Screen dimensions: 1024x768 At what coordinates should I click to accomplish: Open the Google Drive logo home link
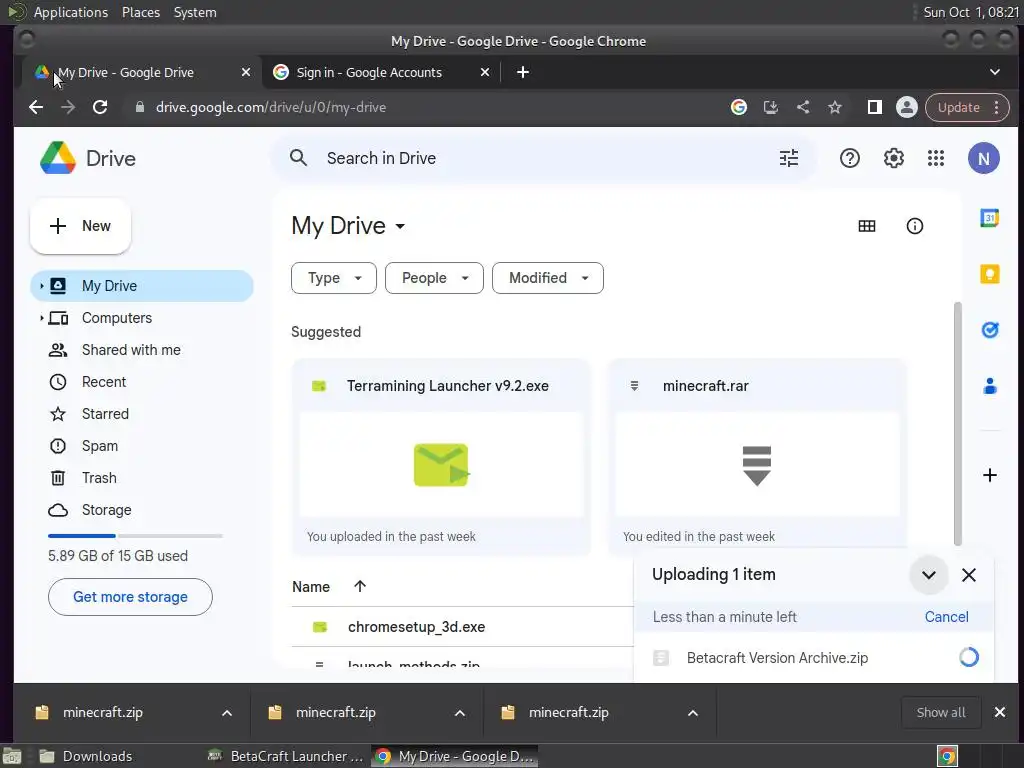point(88,158)
